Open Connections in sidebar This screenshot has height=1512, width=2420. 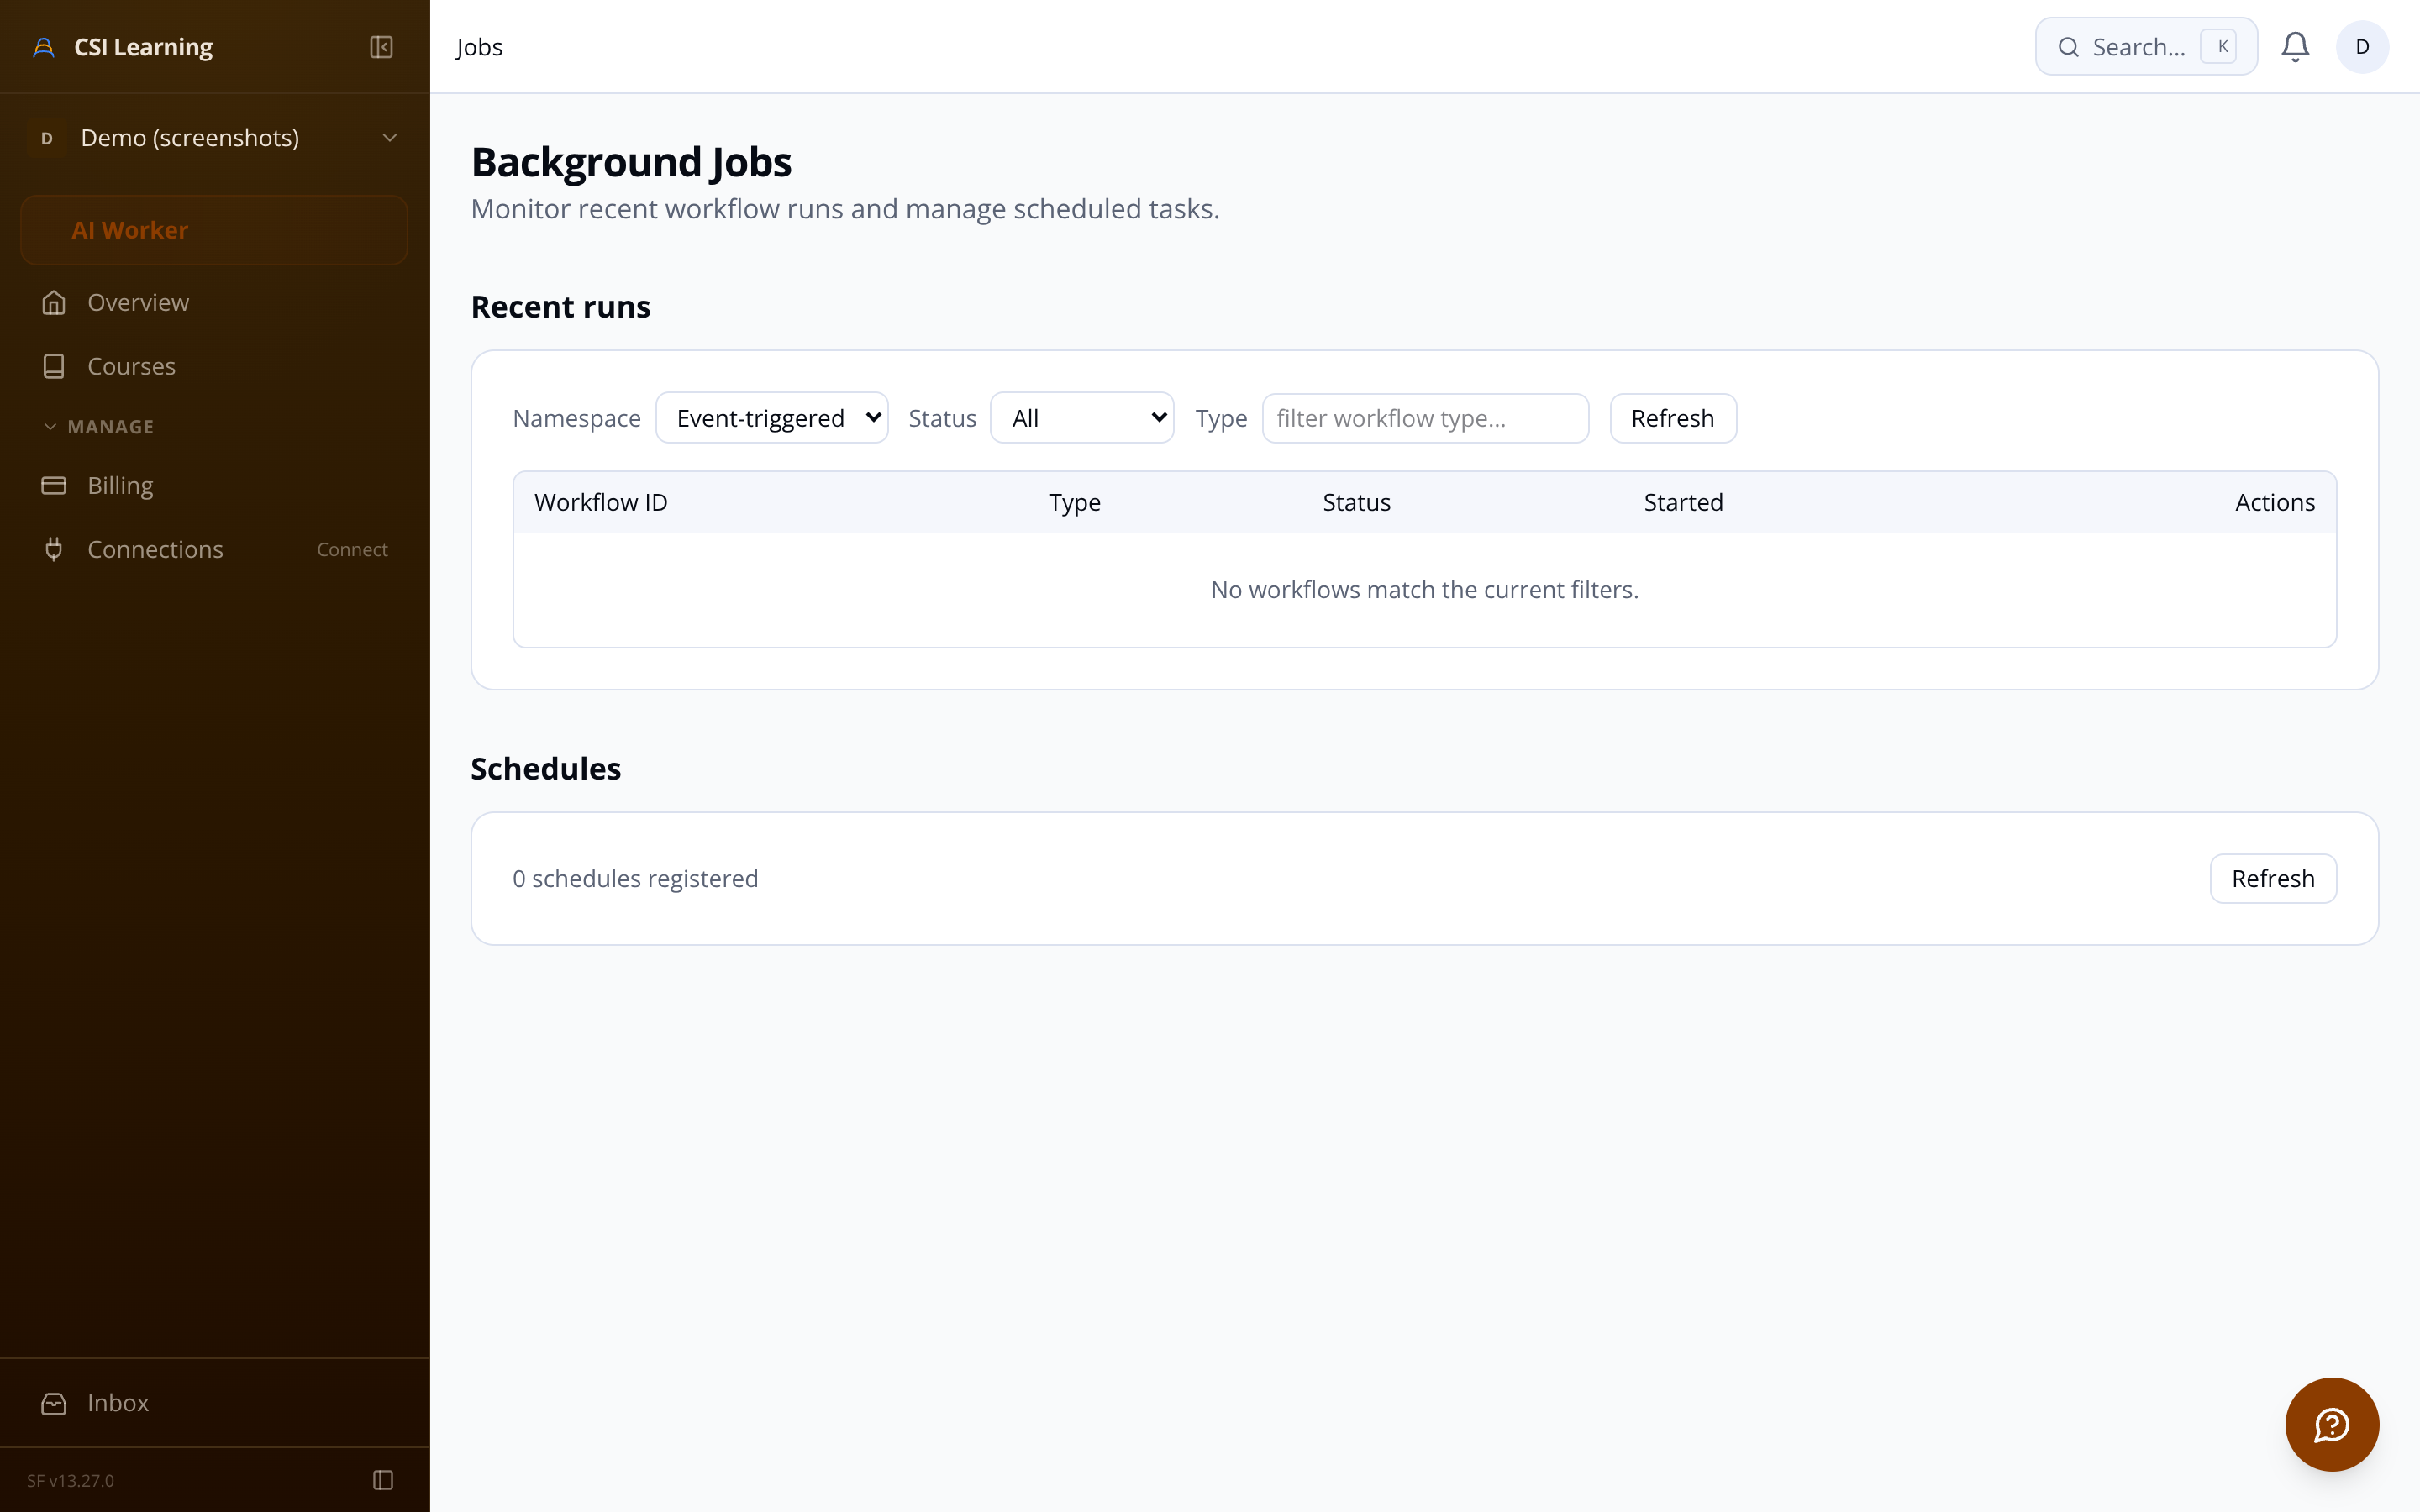tap(214, 549)
